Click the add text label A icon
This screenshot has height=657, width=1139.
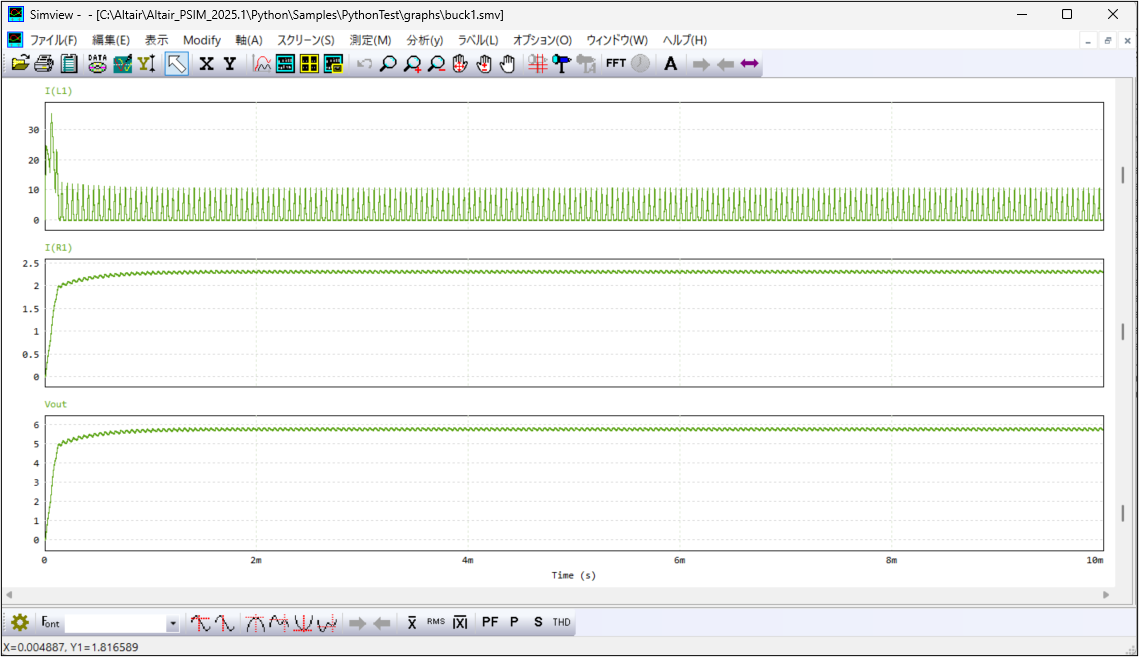(x=670, y=64)
